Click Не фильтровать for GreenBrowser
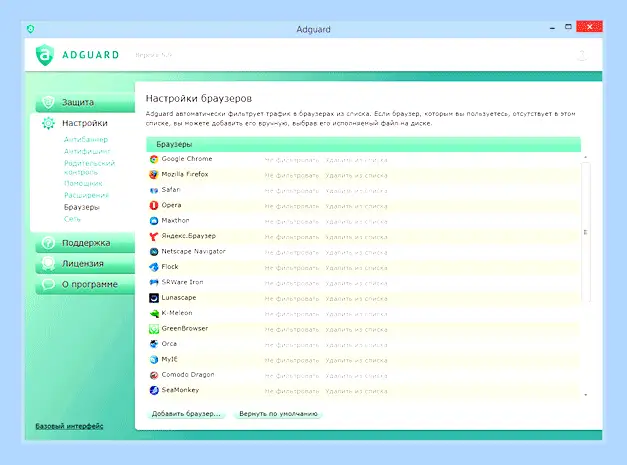 292,330
